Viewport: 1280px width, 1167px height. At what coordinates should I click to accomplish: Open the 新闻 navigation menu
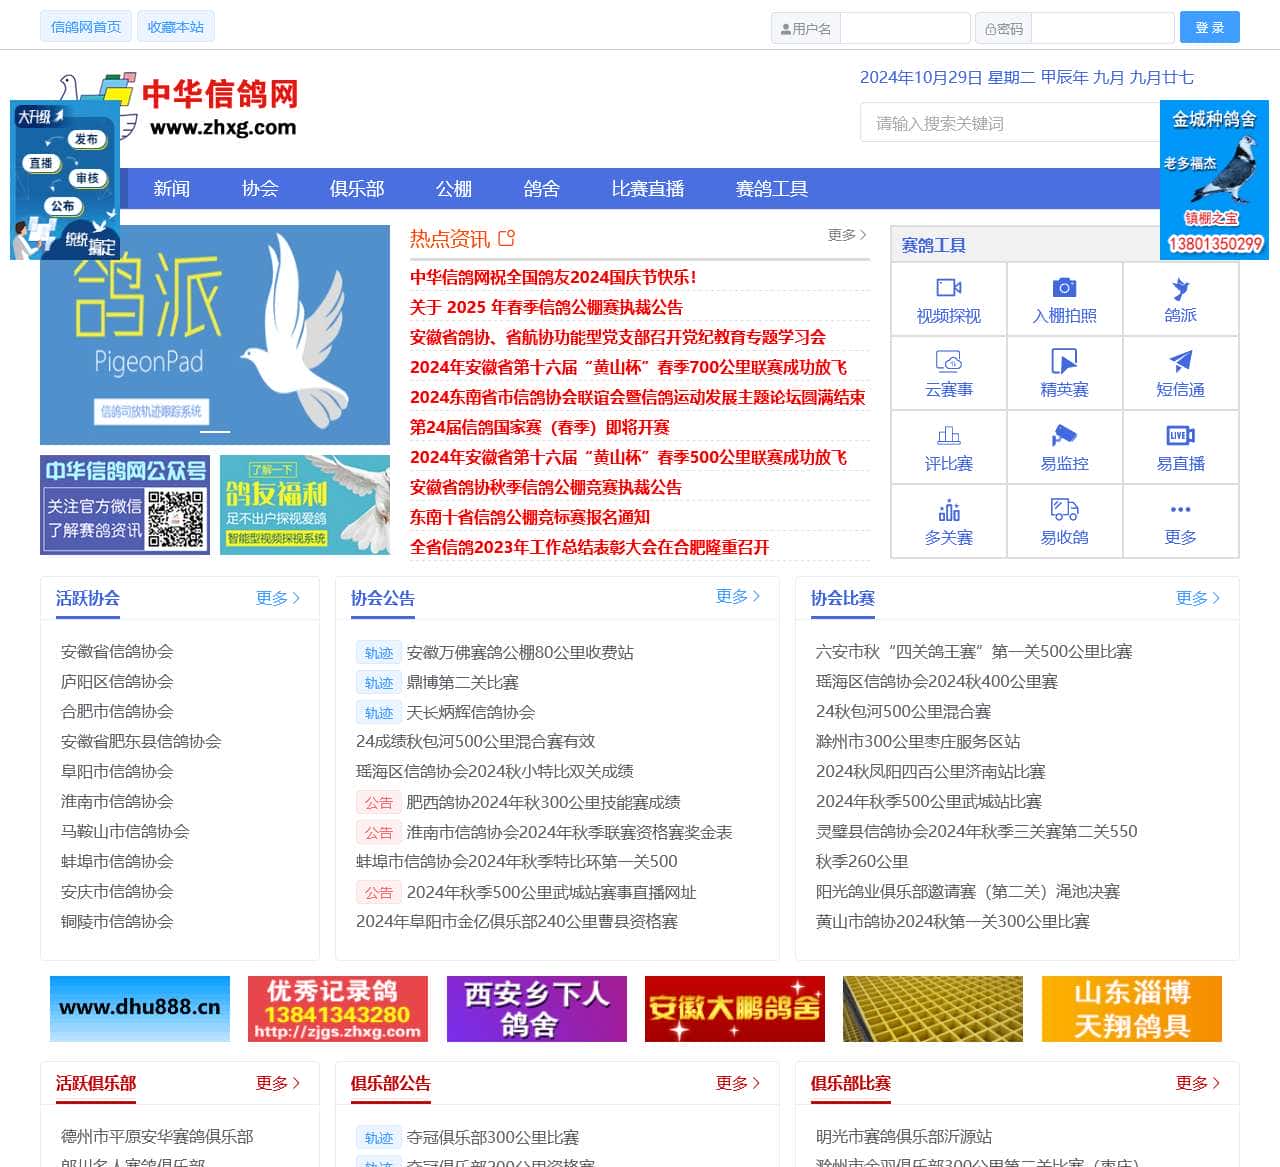pyautogui.click(x=171, y=188)
